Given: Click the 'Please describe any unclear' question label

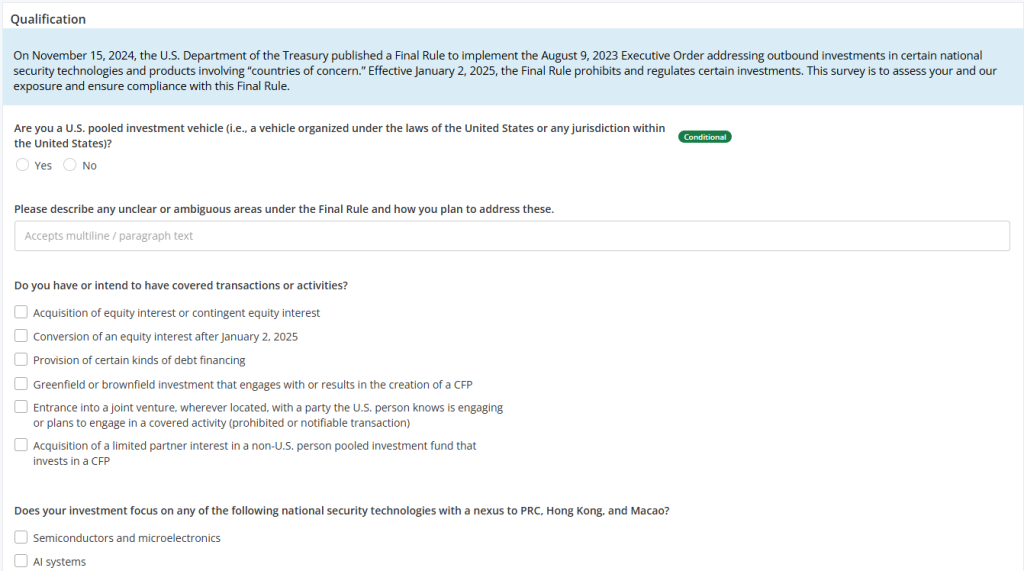Looking at the screenshot, I should (284, 209).
